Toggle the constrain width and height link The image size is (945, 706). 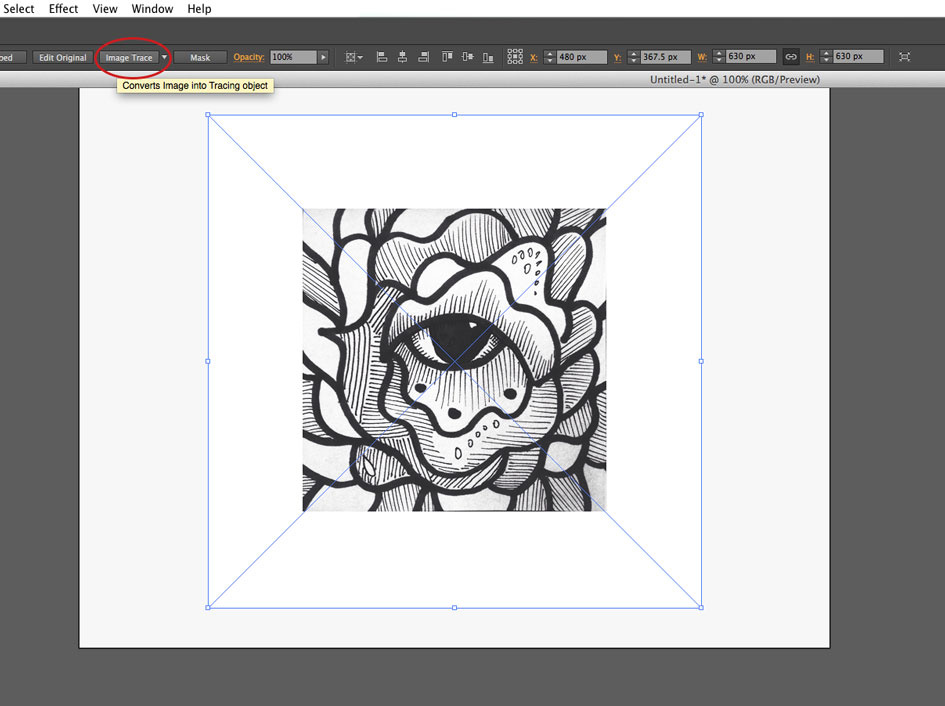(791, 57)
